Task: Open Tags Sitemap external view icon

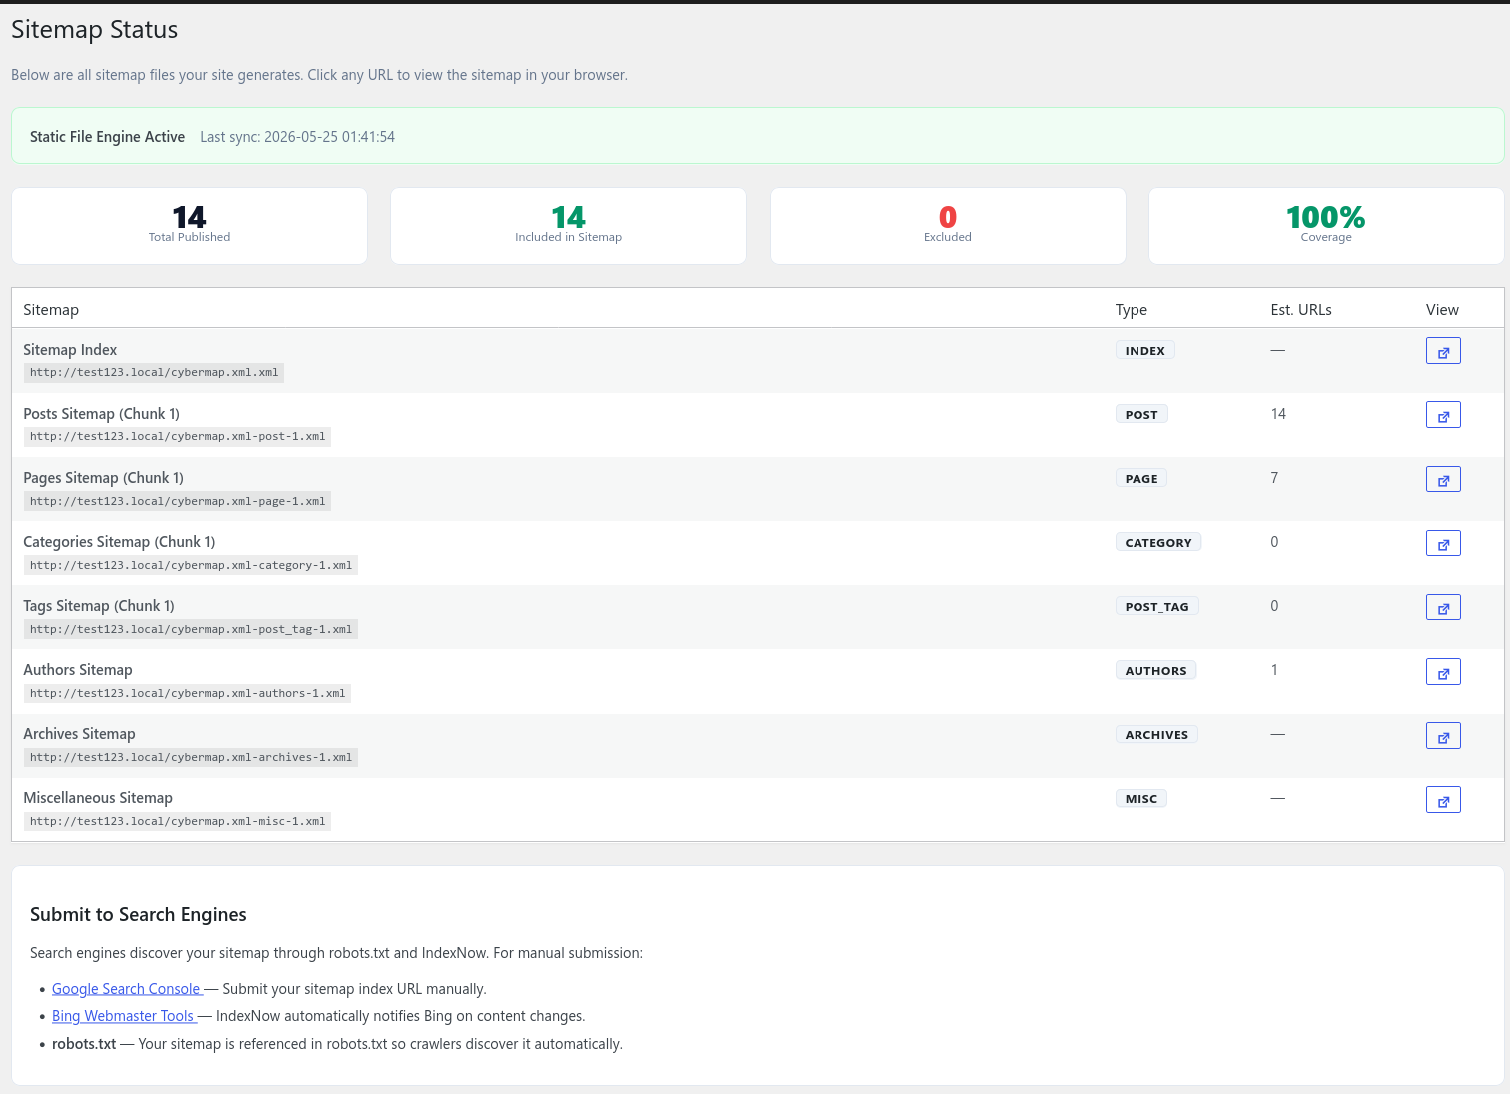Action: coord(1443,607)
